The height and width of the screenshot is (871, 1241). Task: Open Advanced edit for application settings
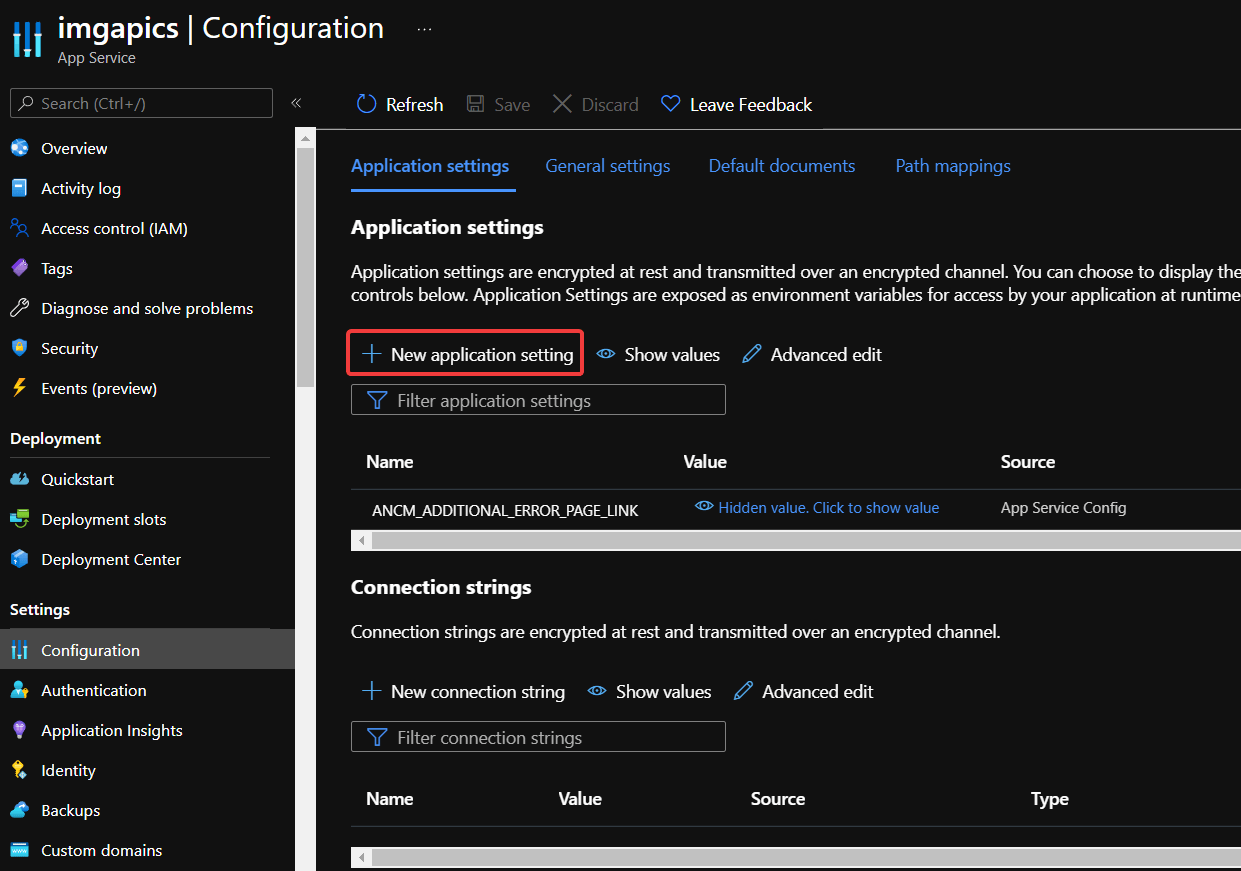click(812, 355)
